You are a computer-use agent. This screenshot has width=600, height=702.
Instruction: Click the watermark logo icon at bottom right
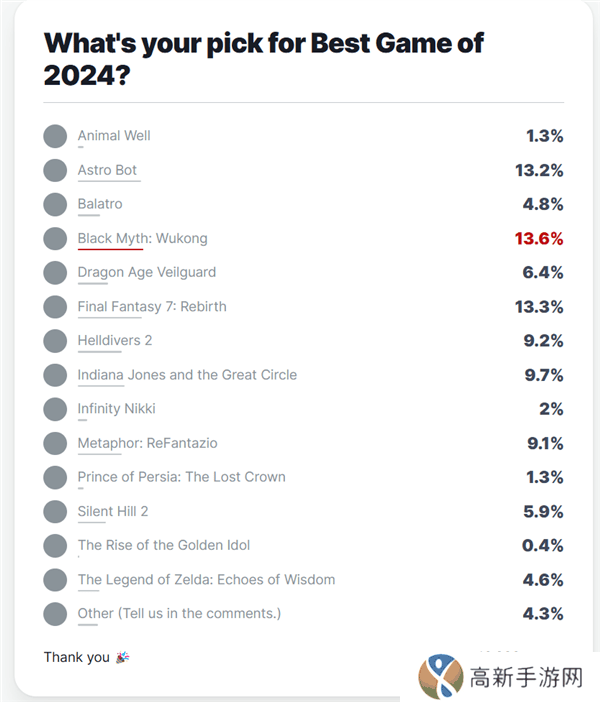(x=440, y=677)
